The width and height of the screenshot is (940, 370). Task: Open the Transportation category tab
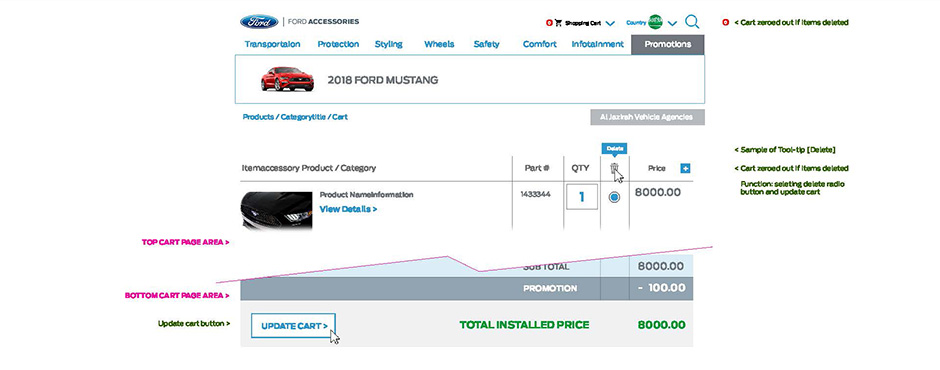[x=272, y=44]
